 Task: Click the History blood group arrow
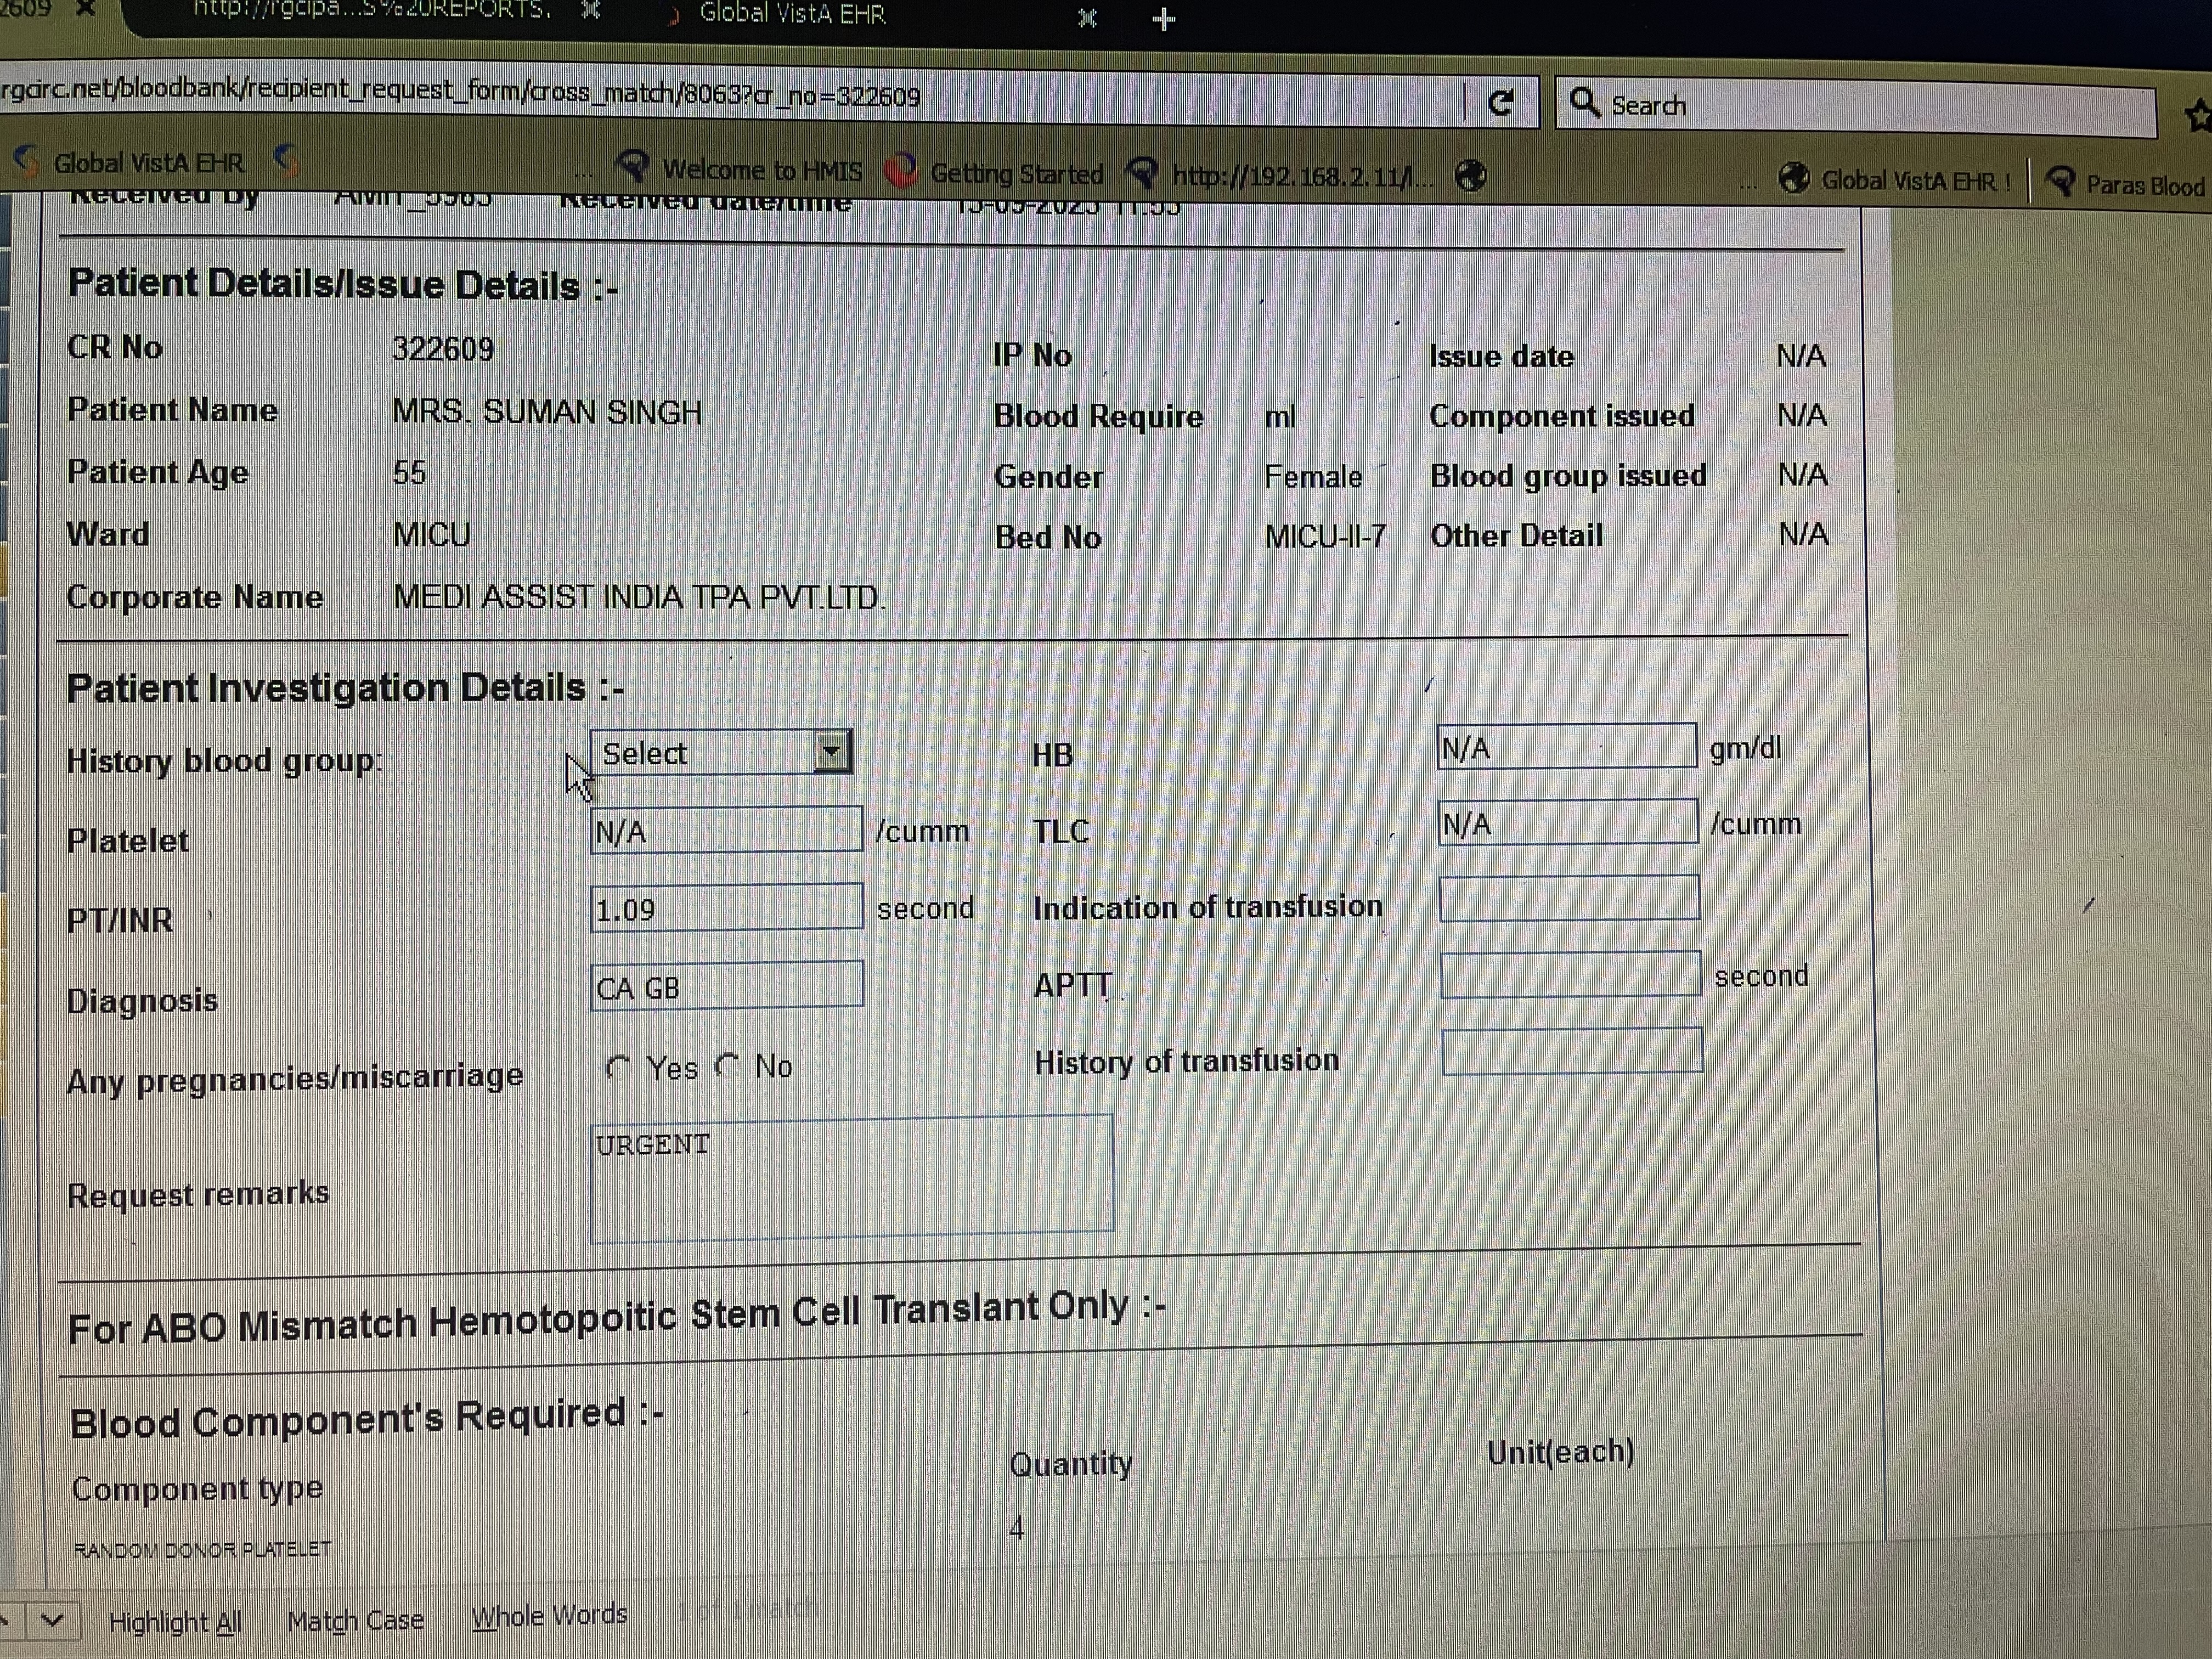pyautogui.click(x=831, y=751)
